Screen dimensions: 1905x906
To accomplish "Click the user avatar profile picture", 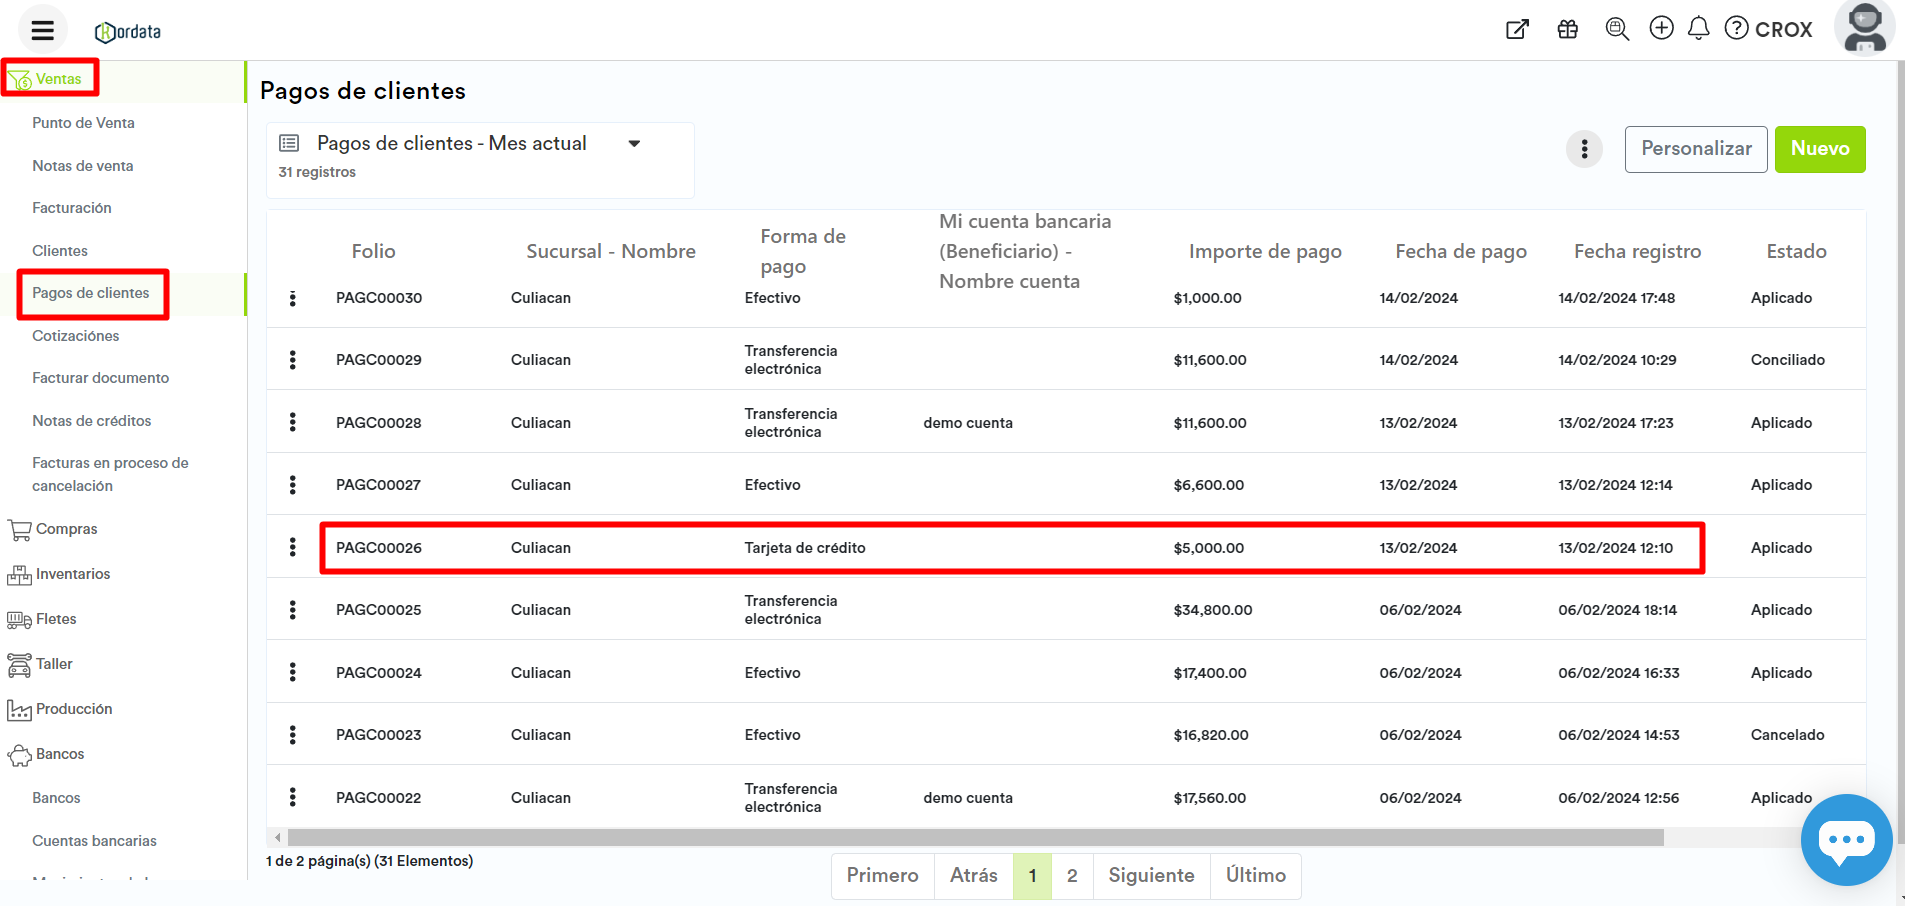I will 1864,27.
